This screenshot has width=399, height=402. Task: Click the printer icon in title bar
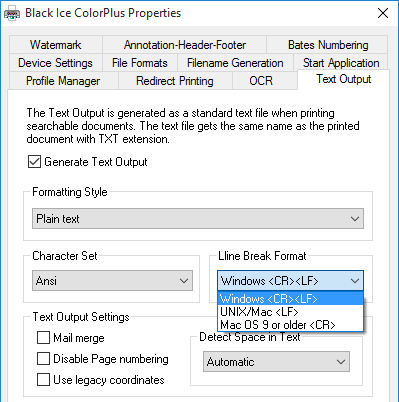tap(12, 14)
